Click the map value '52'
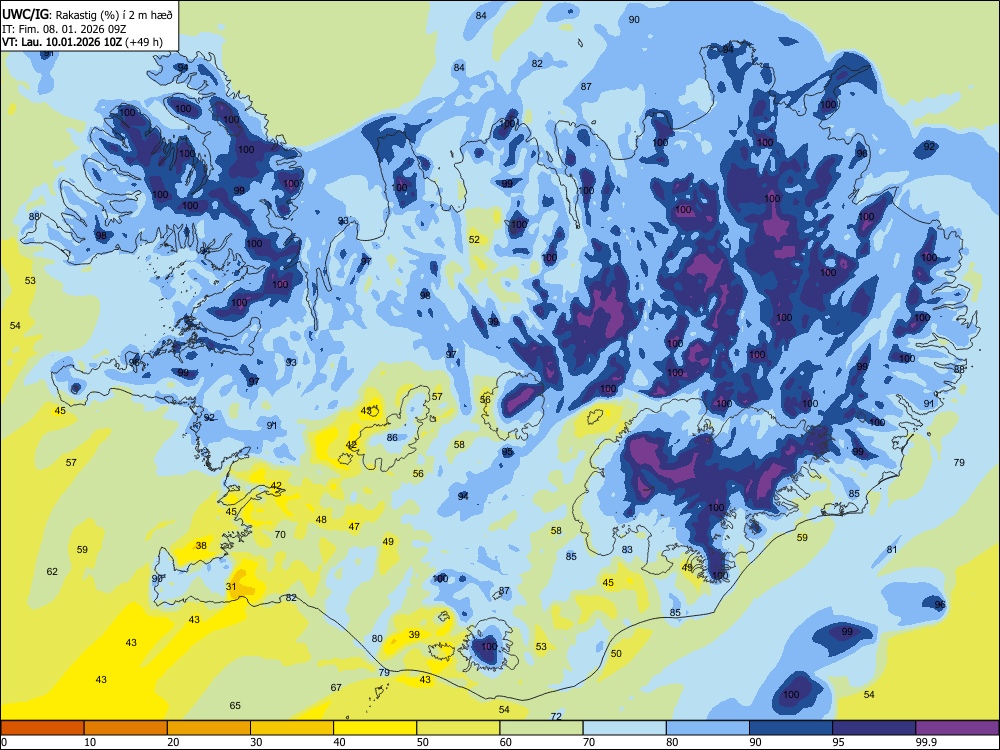Image resolution: width=1000 pixels, height=750 pixels. tap(474, 239)
